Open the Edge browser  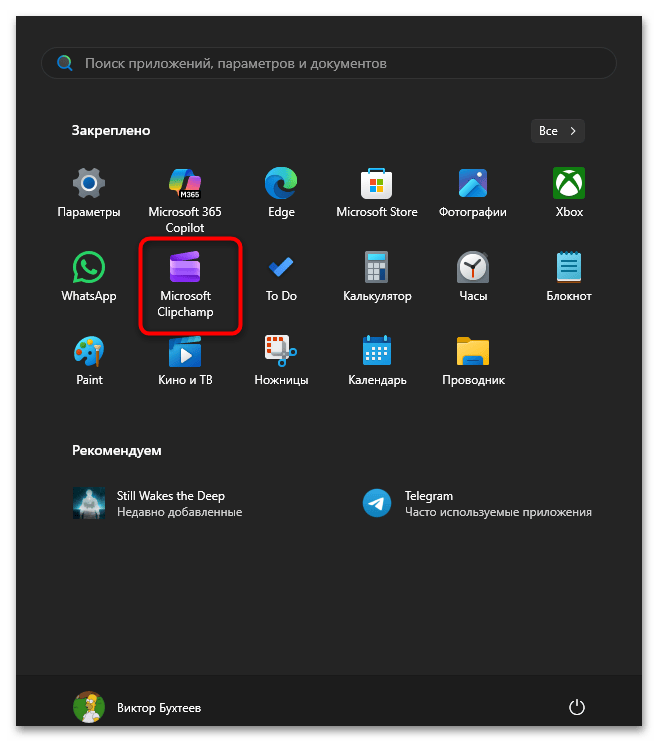281,193
